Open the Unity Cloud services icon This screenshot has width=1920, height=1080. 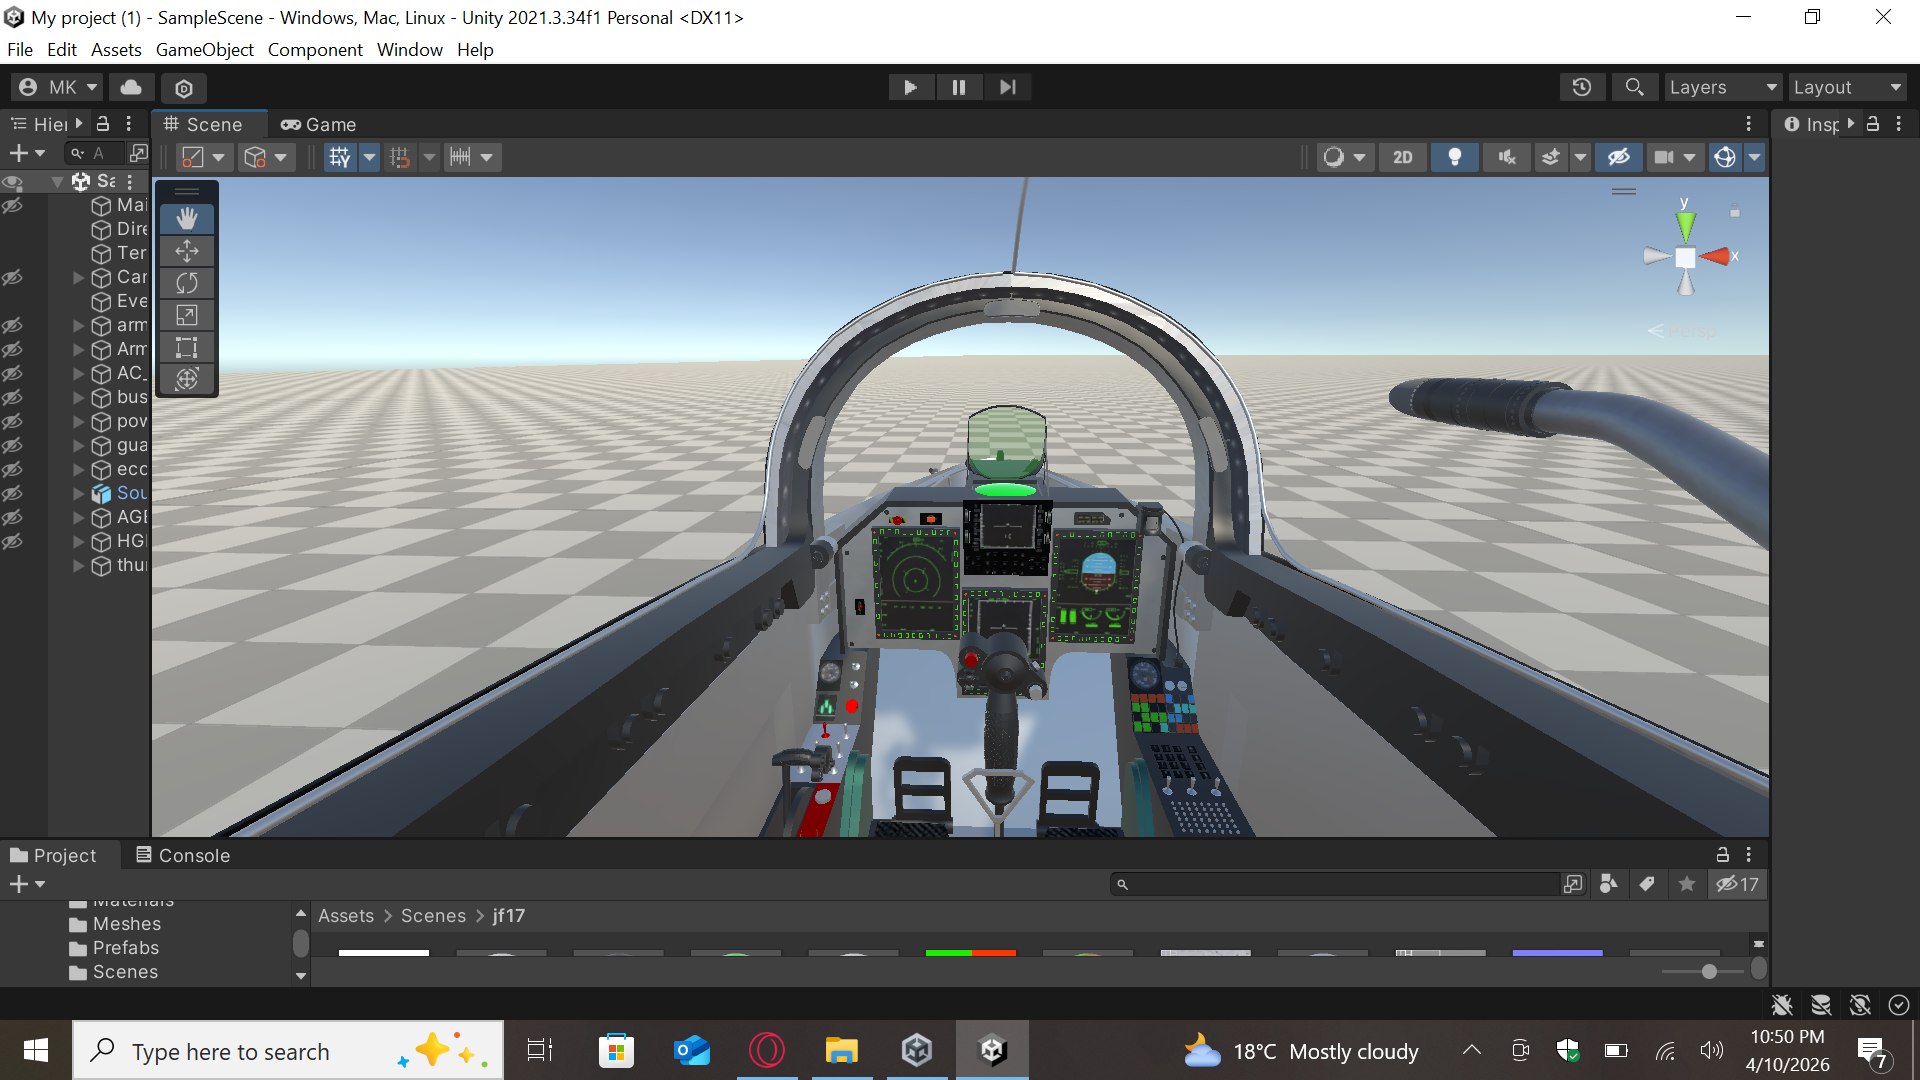point(131,87)
